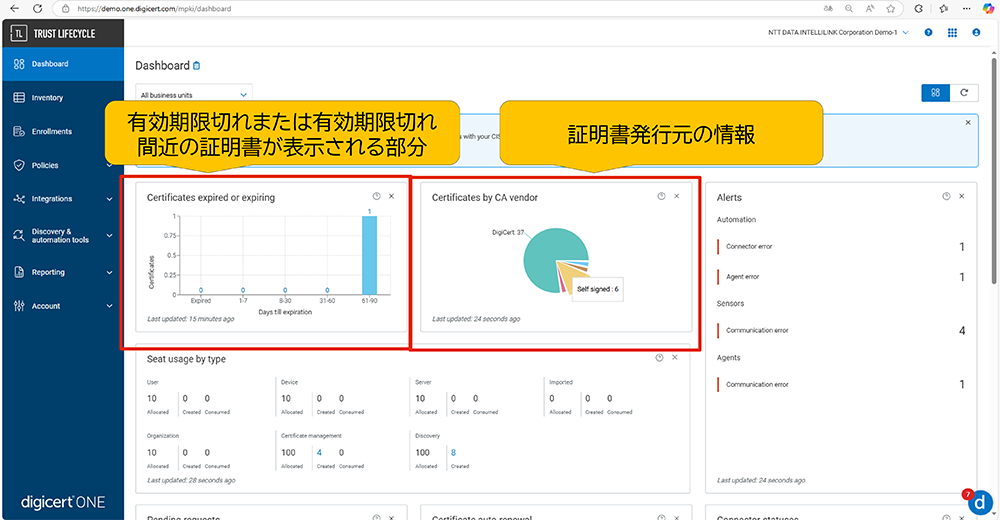Screen dimensions: 1000x520
Task: Expand the Account menu chevron
Action: click(x=109, y=306)
